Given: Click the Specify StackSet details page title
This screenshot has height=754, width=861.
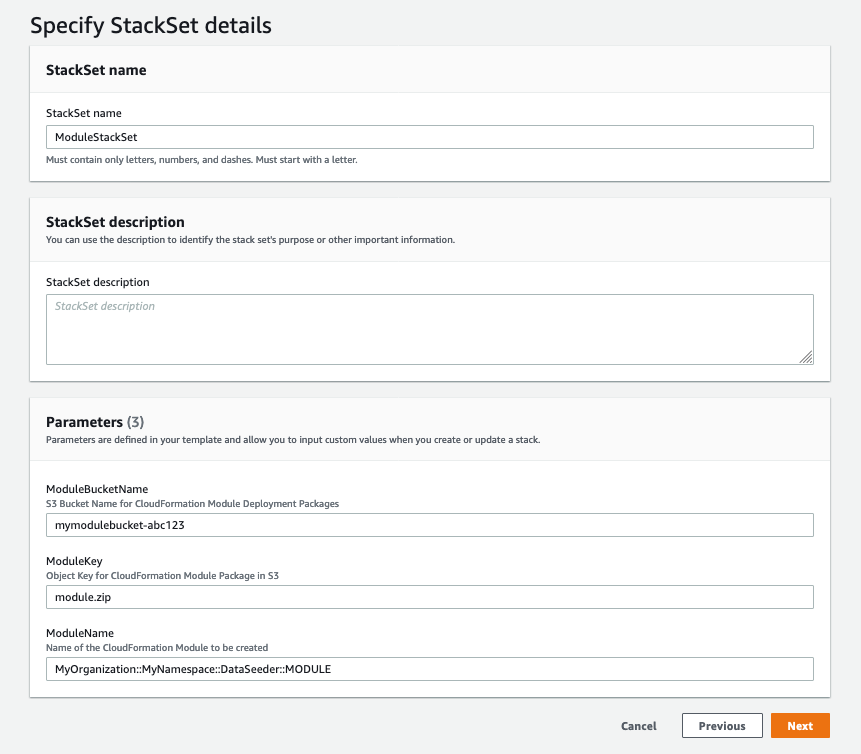Looking at the screenshot, I should 150,25.
